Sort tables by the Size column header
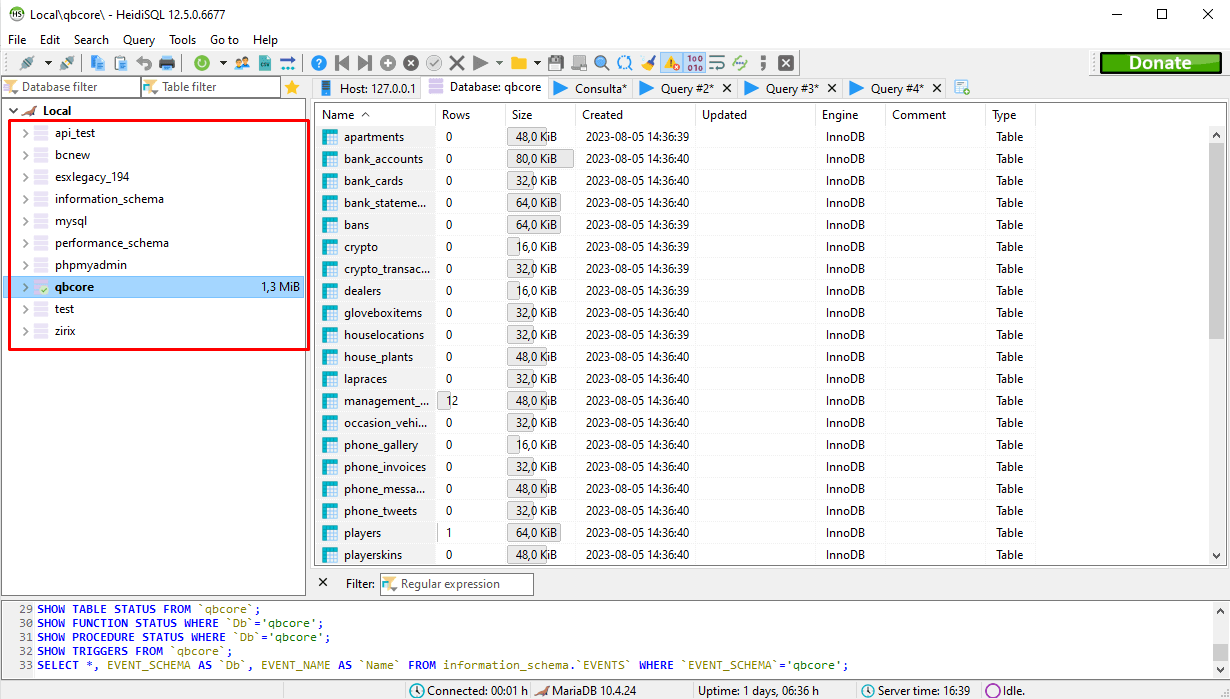1230x699 pixels. click(x=539, y=115)
